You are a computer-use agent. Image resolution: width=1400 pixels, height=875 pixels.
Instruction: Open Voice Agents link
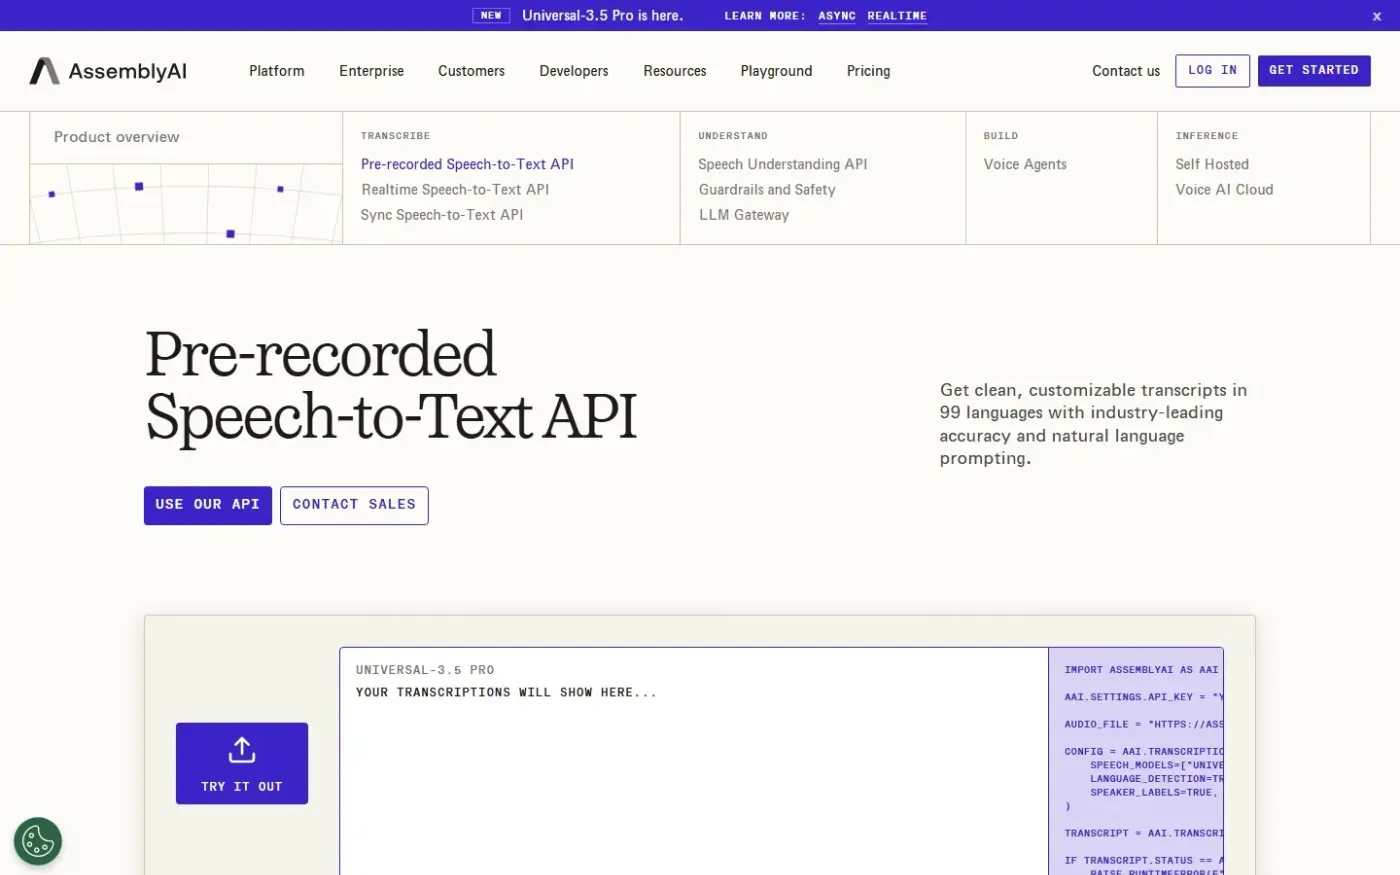[1025, 164]
